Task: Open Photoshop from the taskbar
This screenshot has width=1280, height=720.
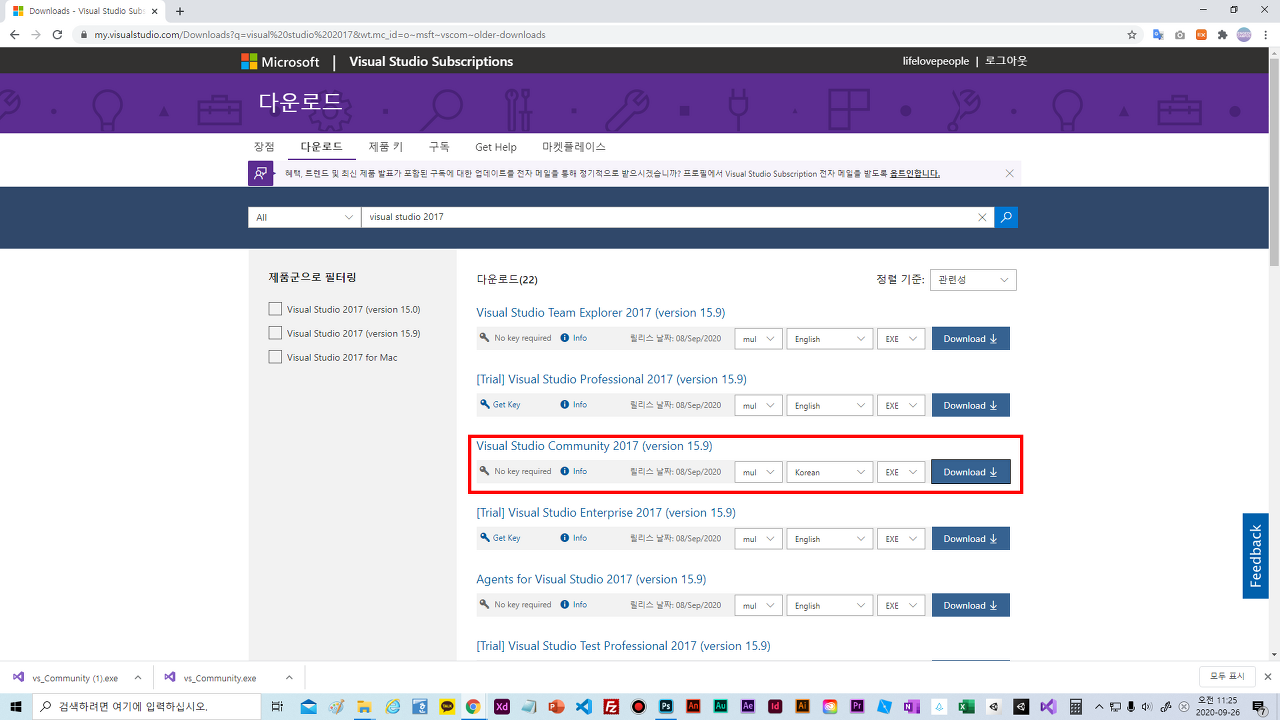Action: point(666,706)
